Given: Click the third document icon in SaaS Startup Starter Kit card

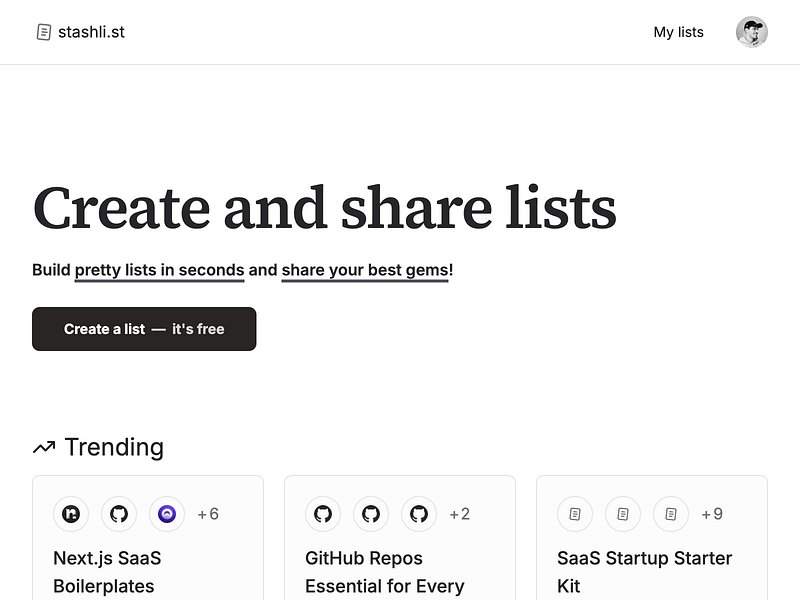Looking at the screenshot, I should [671, 514].
